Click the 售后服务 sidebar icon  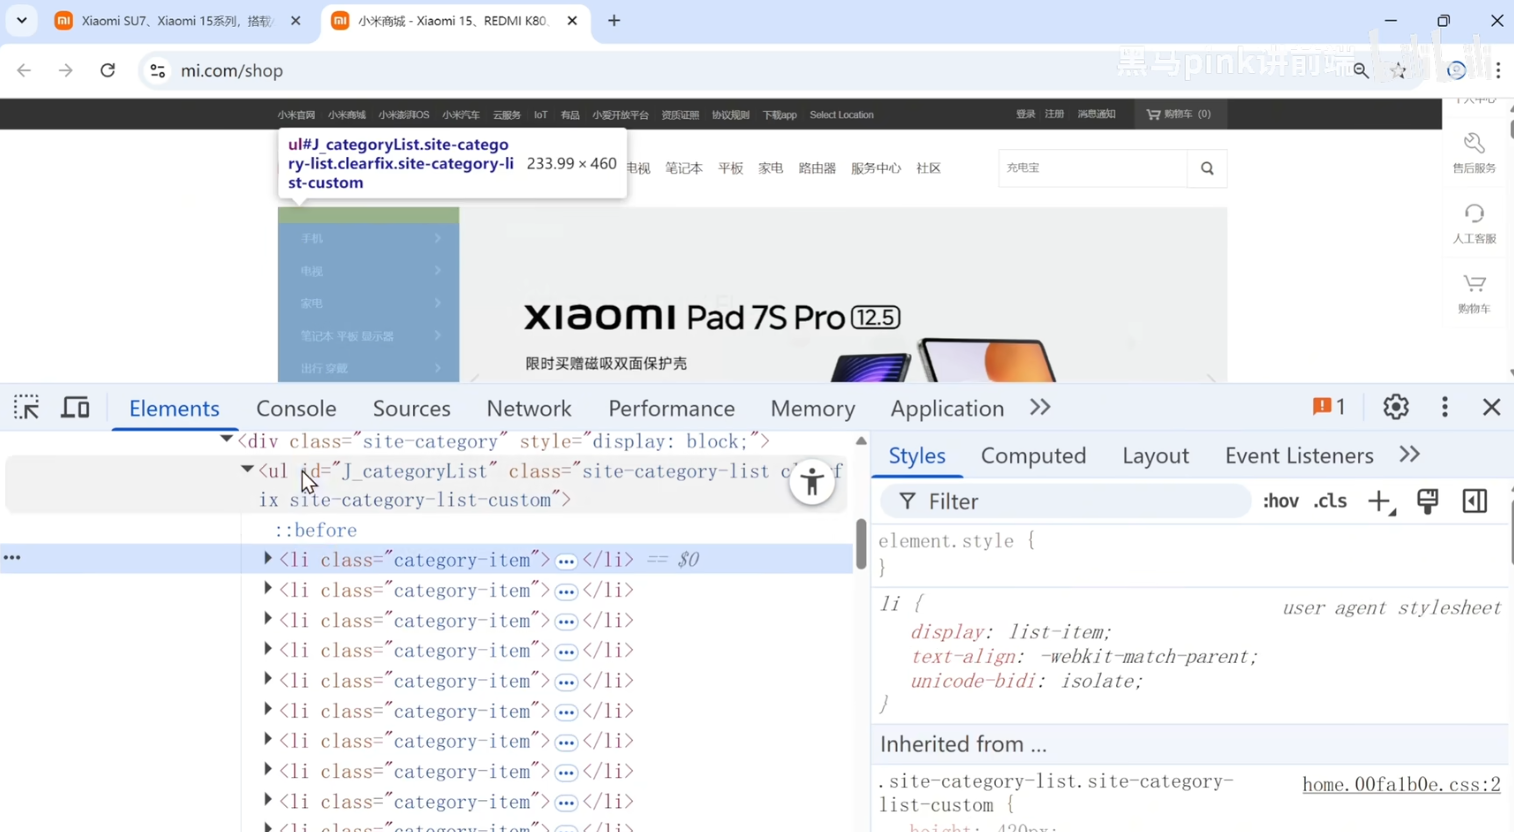point(1474,153)
